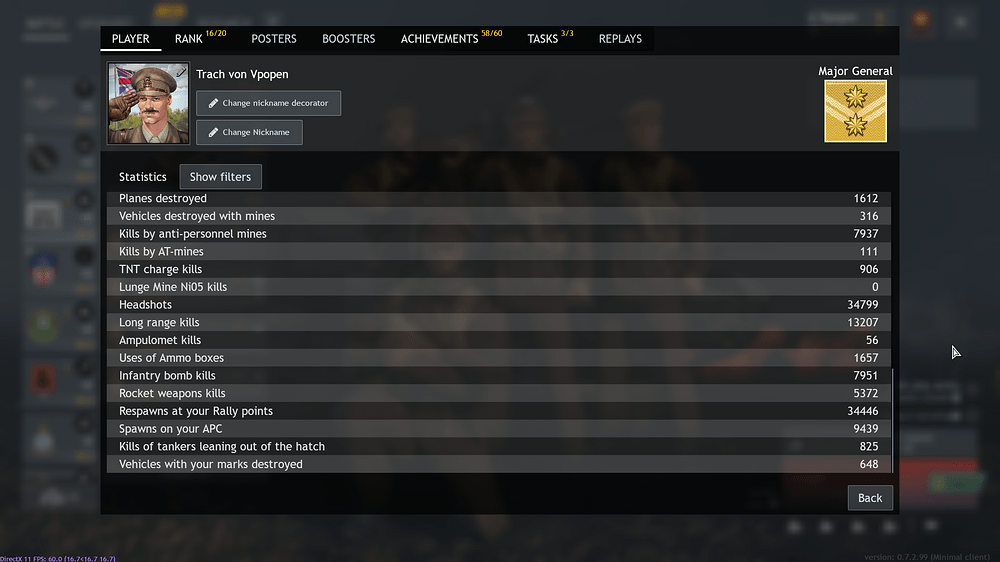Open the PLAYER tab
The image size is (1000, 562).
[x=131, y=39]
